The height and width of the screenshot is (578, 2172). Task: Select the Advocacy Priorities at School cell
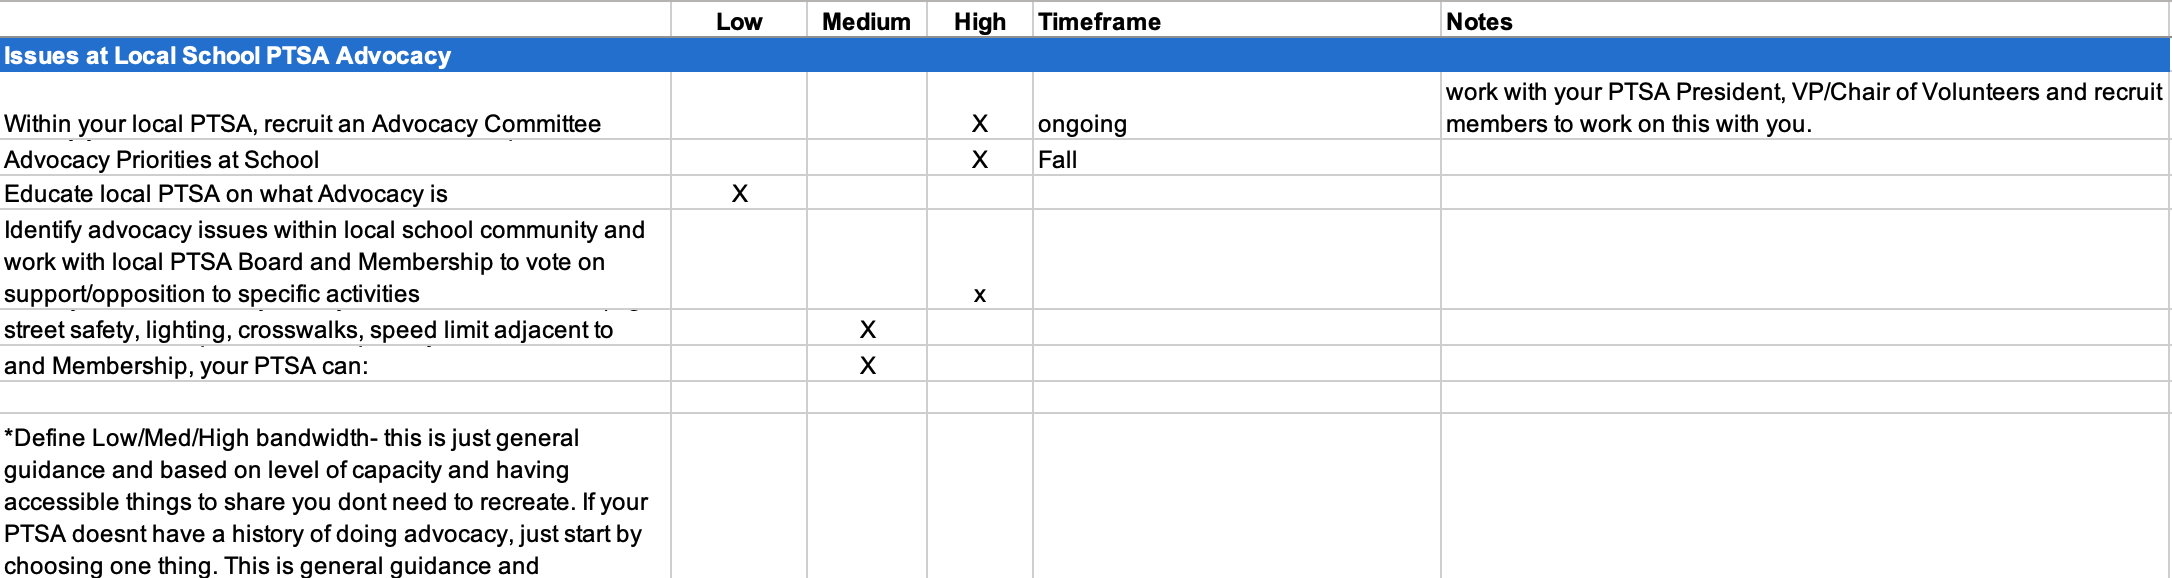(x=335, y=158)
